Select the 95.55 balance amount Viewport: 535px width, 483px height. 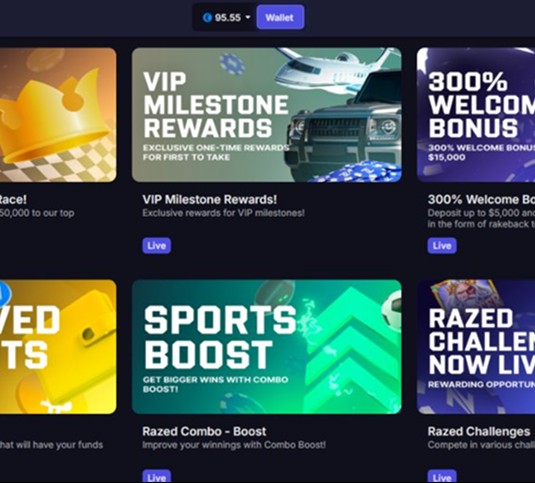pos(228,18)
